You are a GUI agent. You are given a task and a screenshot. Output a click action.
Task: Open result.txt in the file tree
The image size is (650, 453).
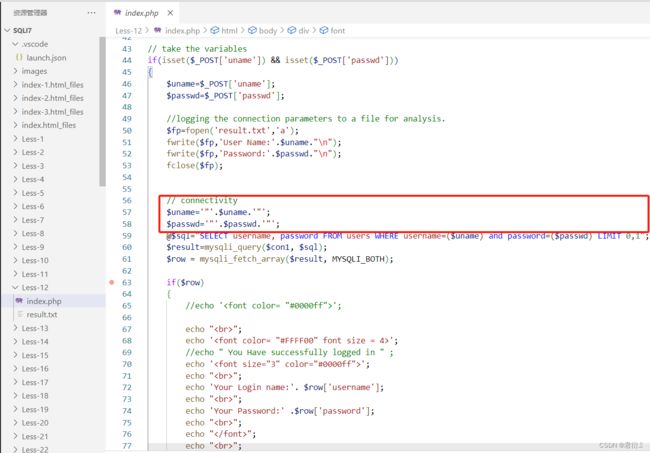click(x=42, y=315)
